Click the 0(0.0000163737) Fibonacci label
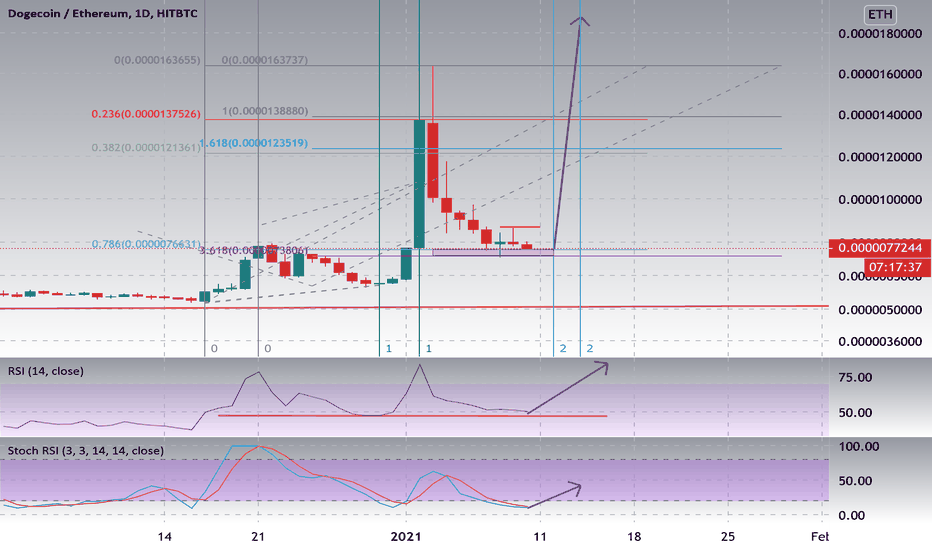The image size is (932, 550). point(265,60)
